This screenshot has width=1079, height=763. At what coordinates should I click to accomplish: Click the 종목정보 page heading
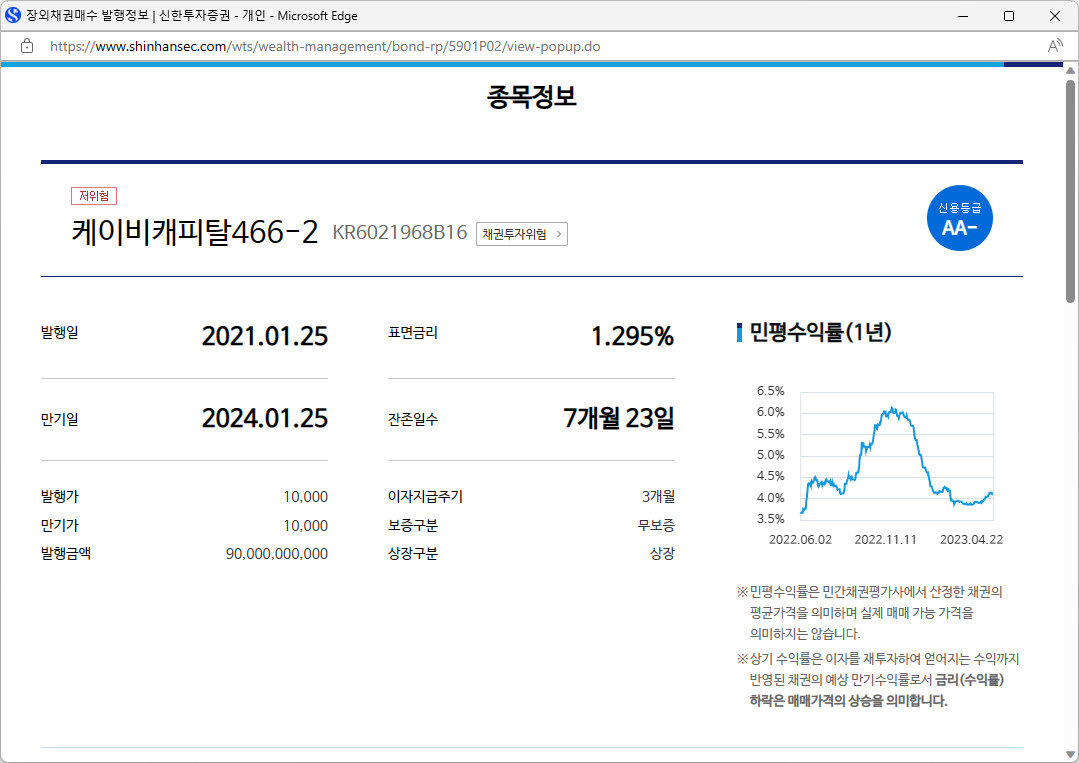point(531,96)
